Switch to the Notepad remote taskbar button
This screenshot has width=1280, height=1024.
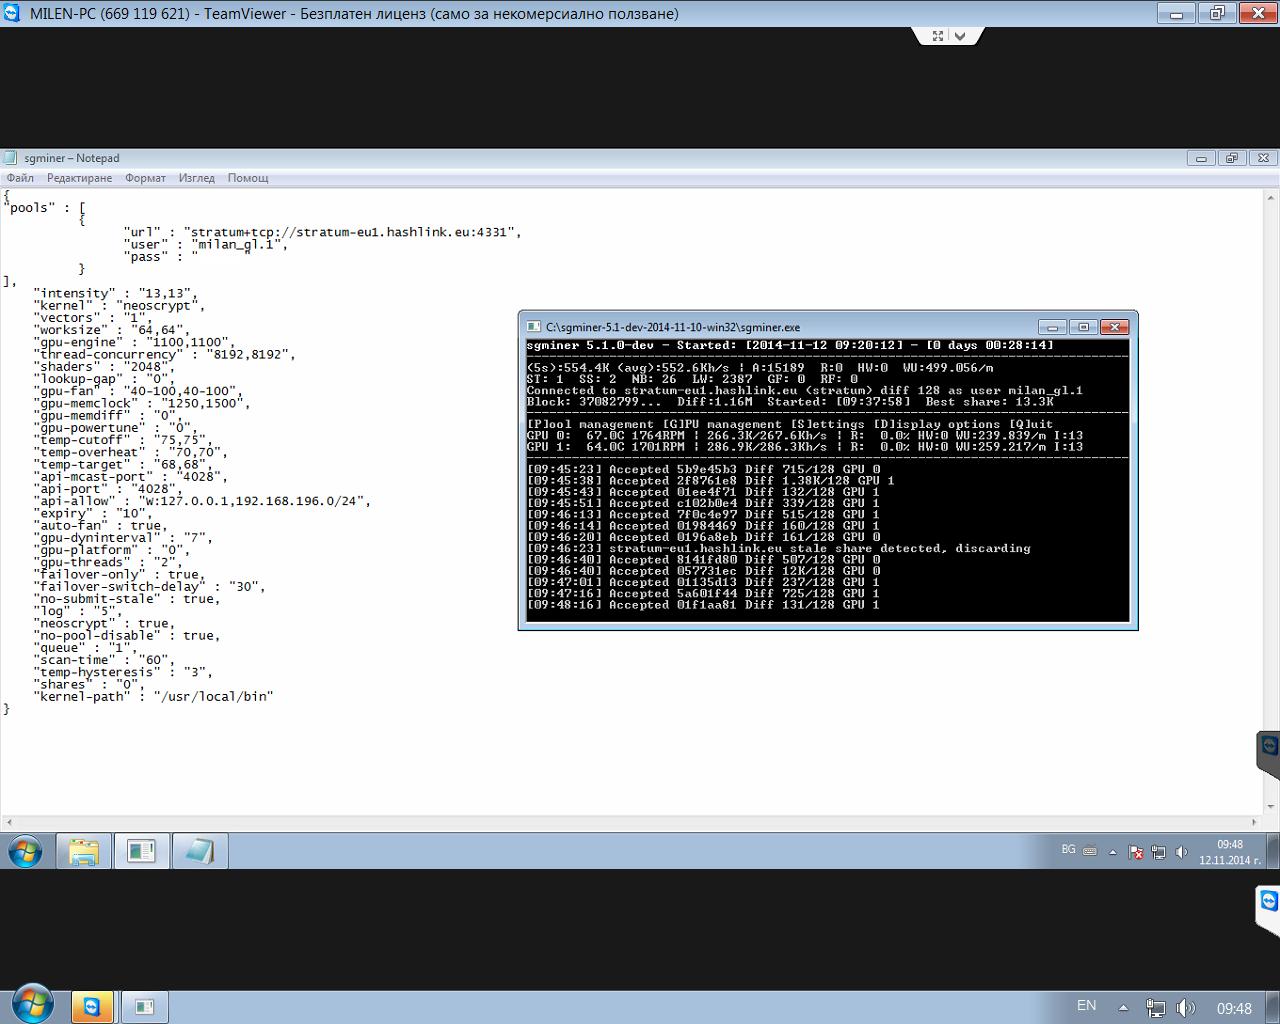pyautogui.click(x=199, y=852)
